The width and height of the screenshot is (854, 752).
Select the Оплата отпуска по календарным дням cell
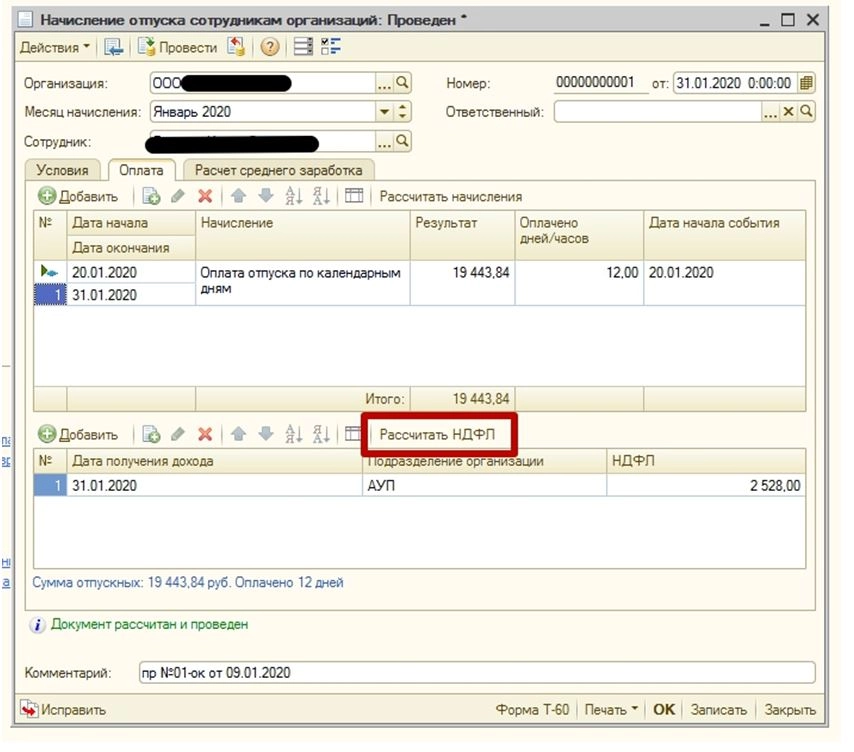pyautogui.click(x=302, y=283)
